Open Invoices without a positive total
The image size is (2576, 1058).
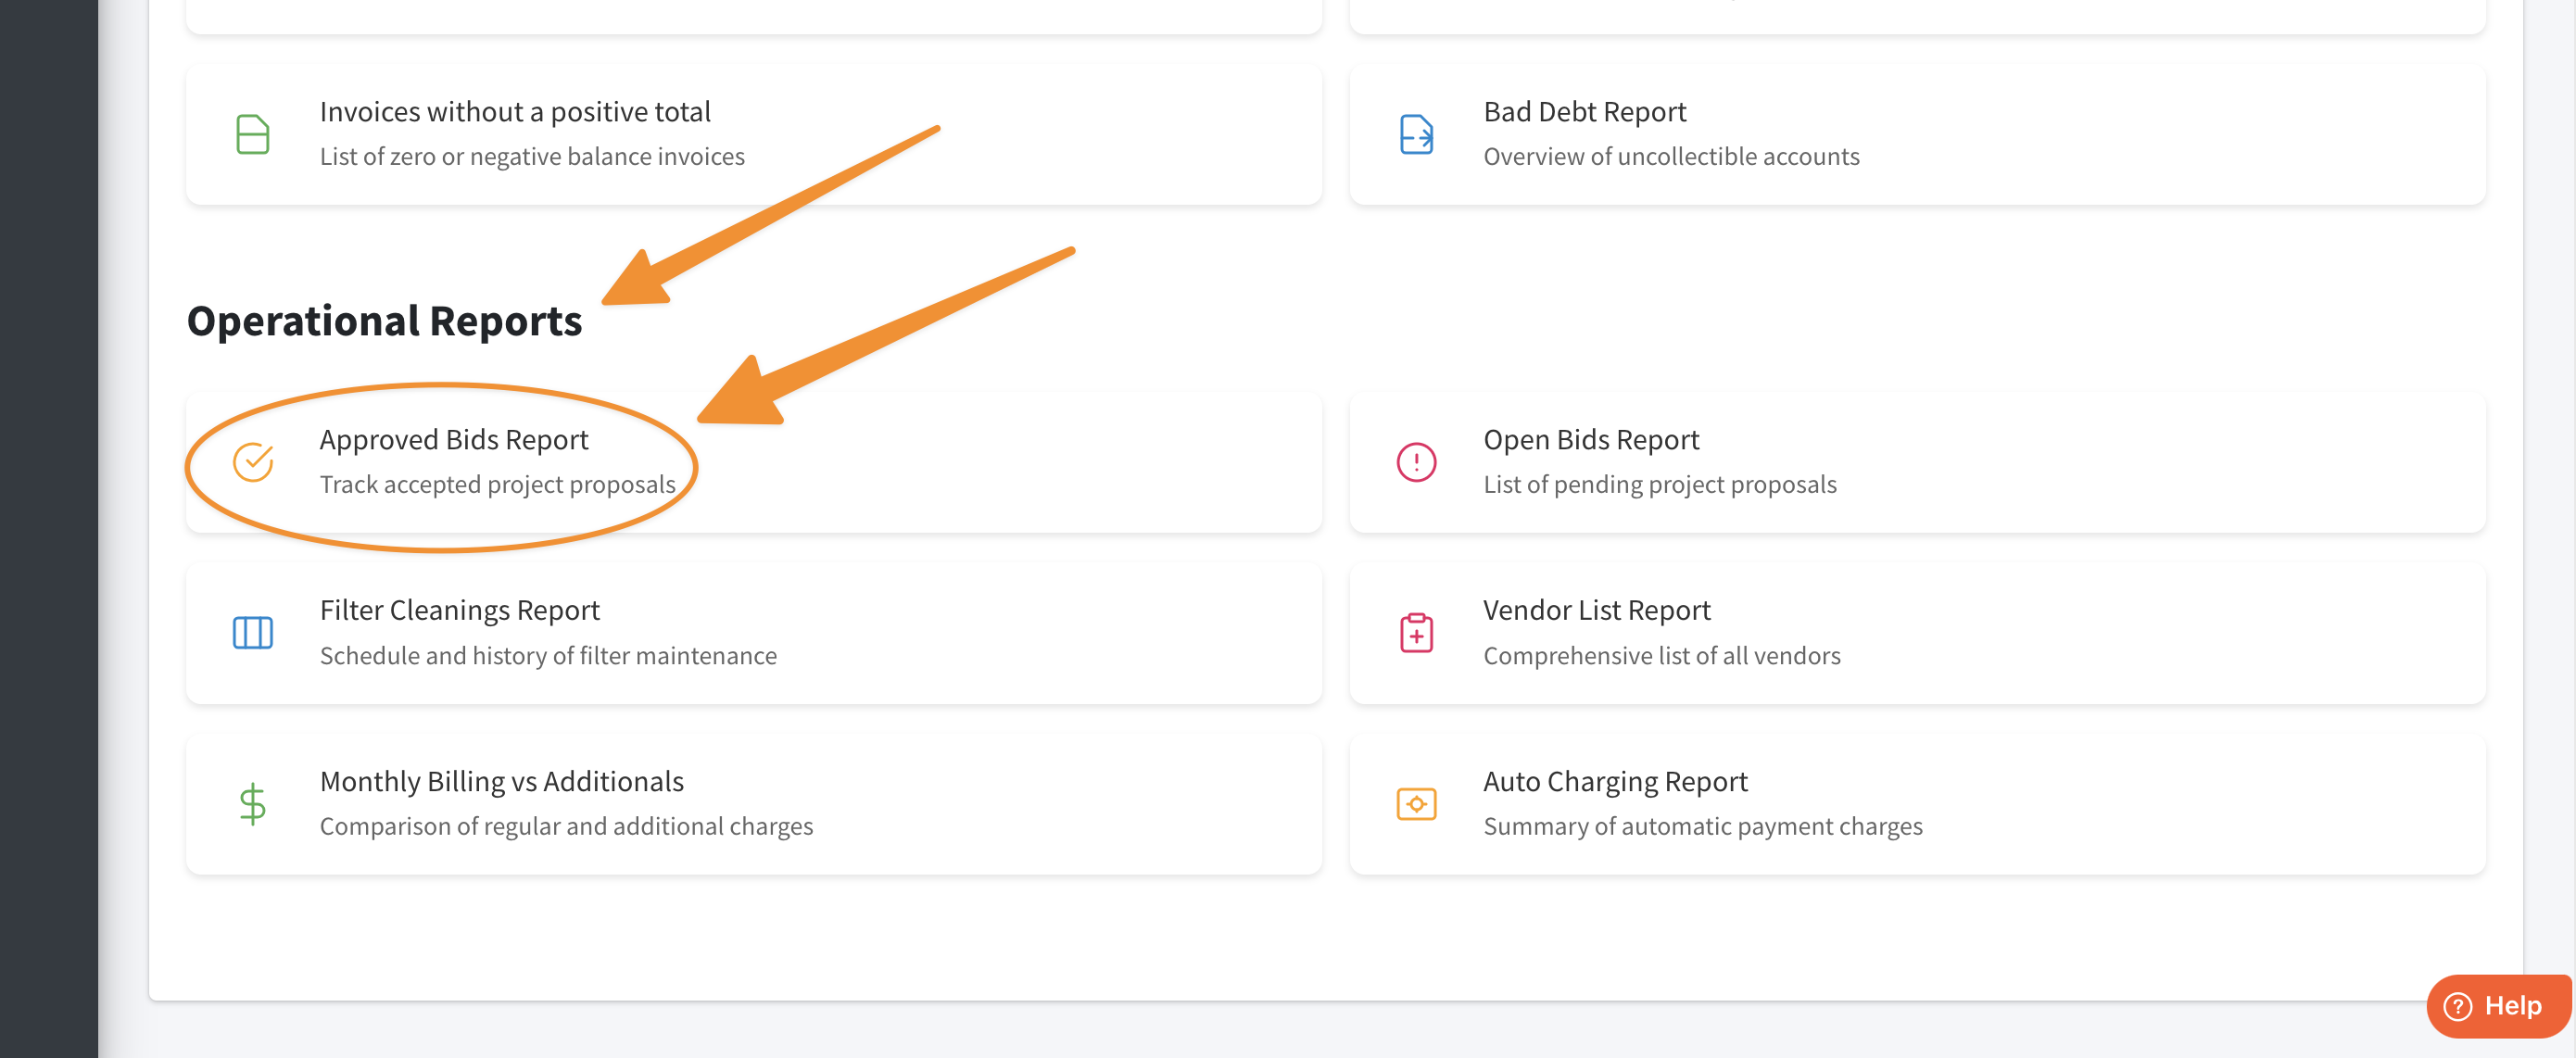pos(515,112)
